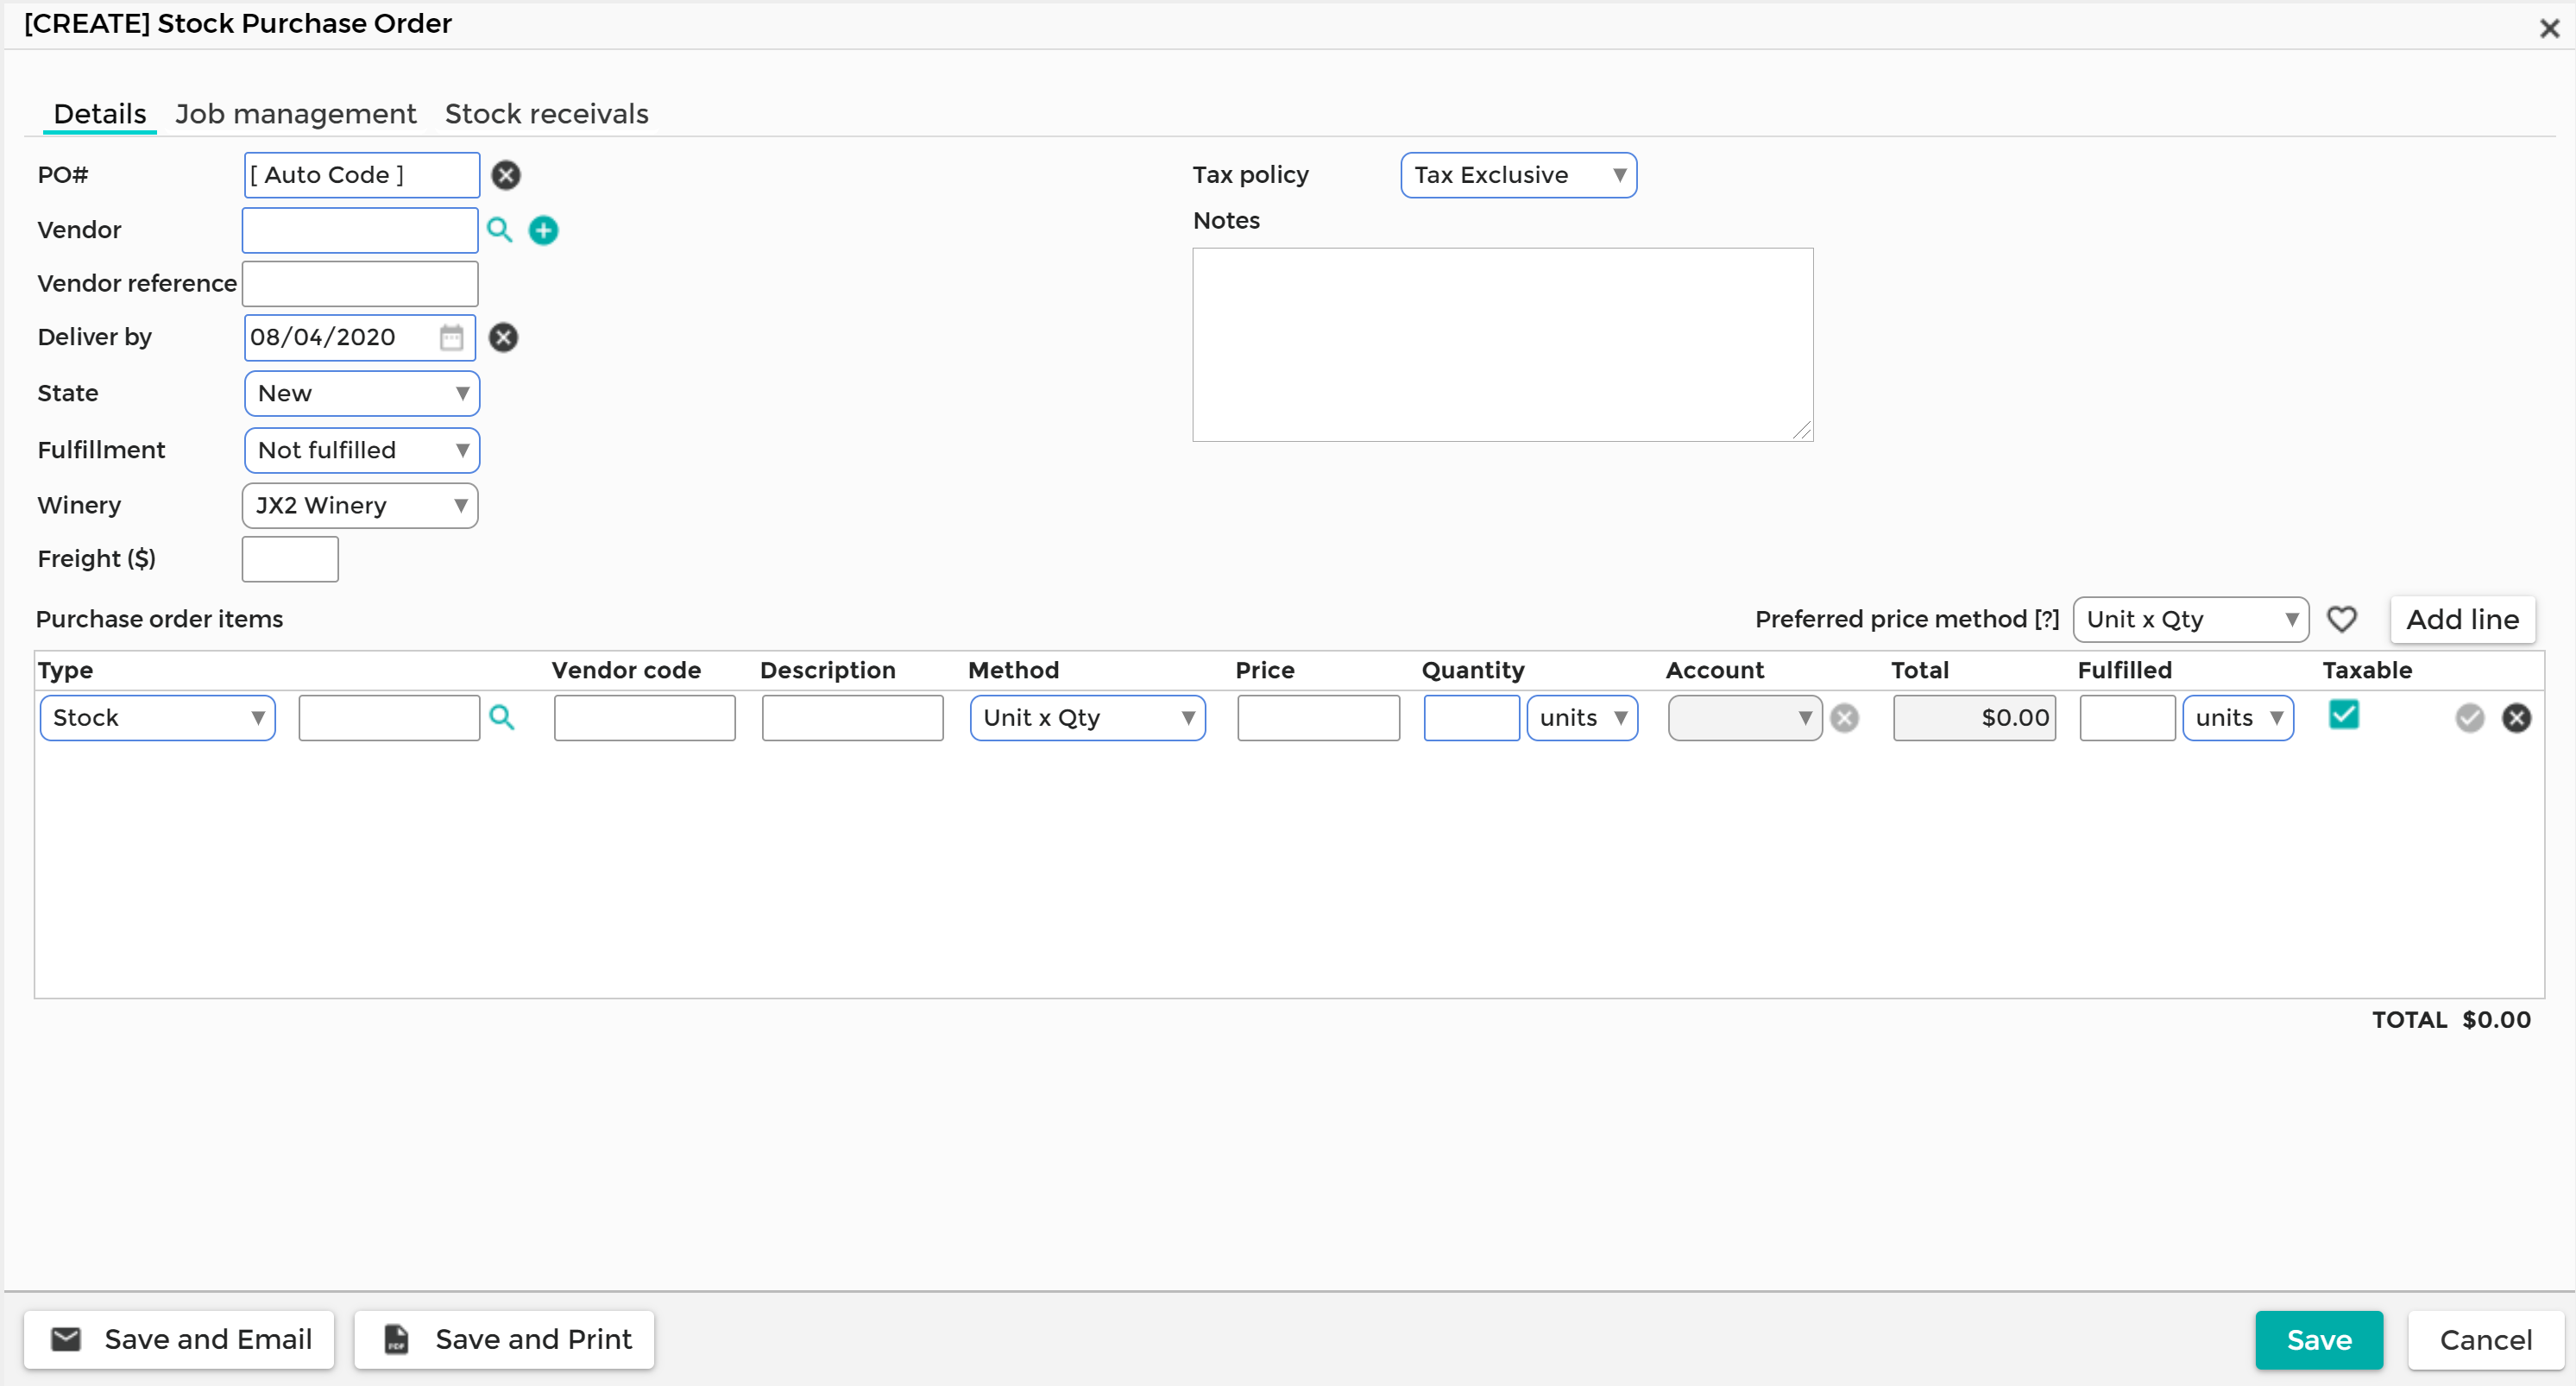Switch to the Job management tab
This screenshot has width=2576, height=1386.
click(295, 114)
